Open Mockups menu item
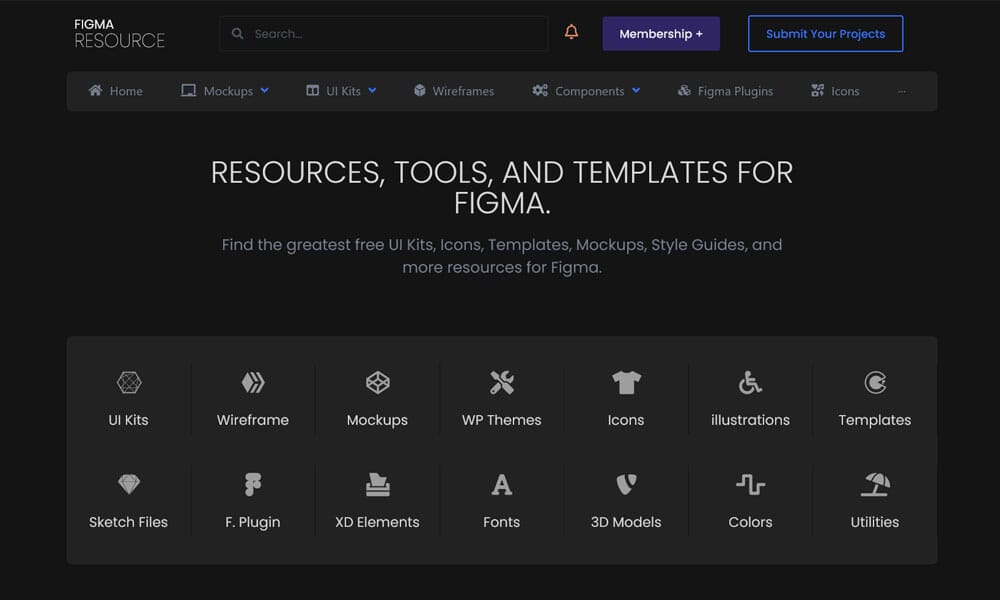The height and width of the screenshot is (600, 1000). pyautogui.click(x=228, y=91)
